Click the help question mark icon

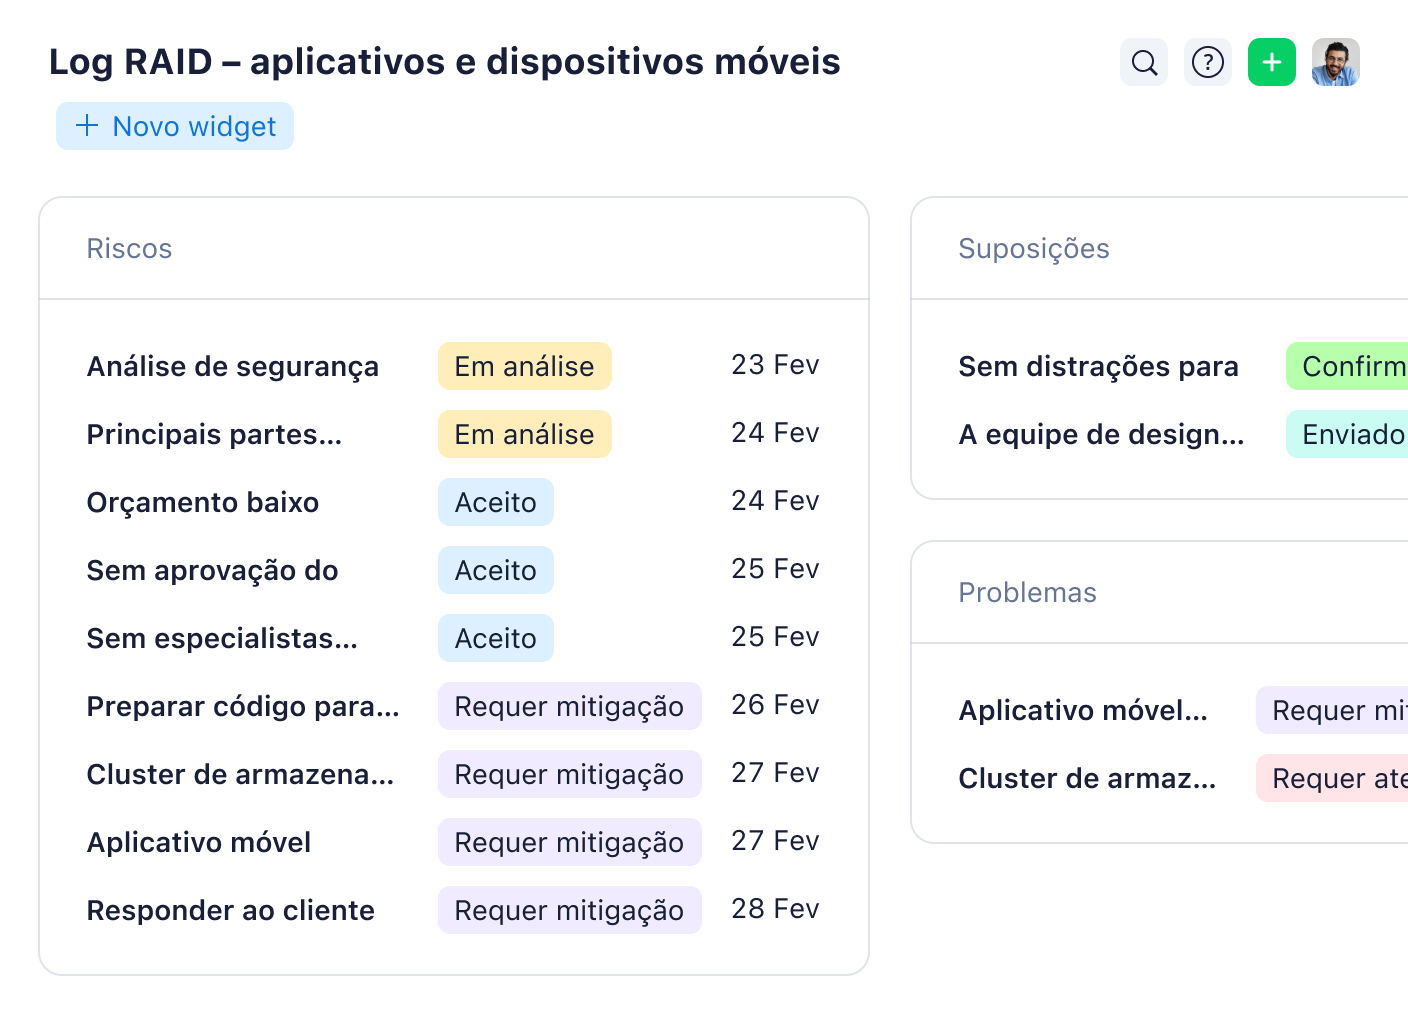tap(1207, 62)
